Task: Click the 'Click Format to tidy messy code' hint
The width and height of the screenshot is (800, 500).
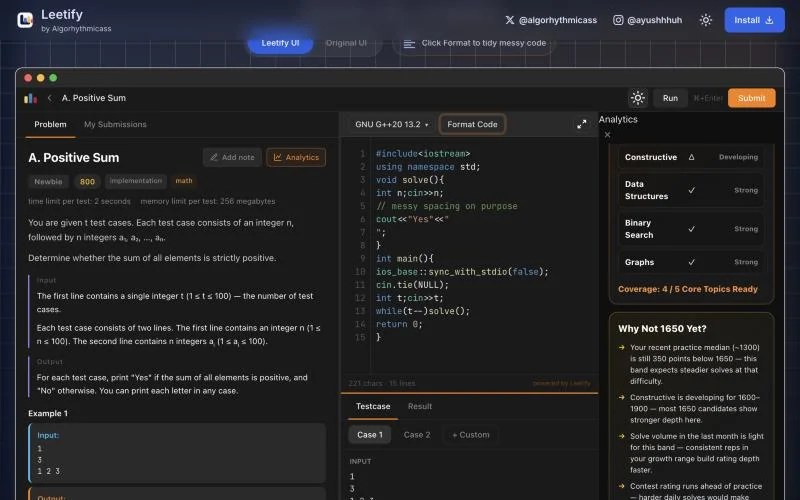Action: [474, 43]
